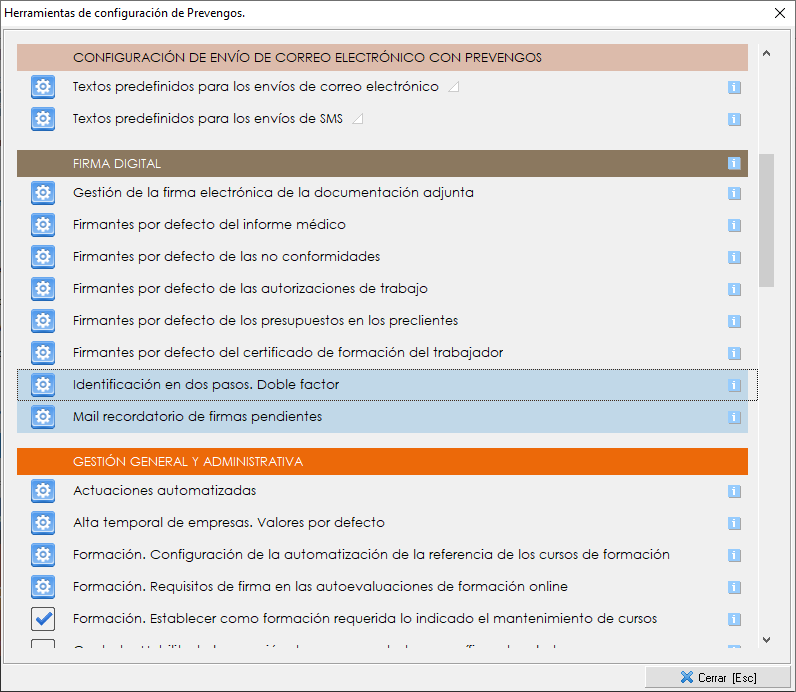Open Firmantes por defecto de las no conformidades
The width and height of the screenshot is (796, 692).
pos(226,257)
